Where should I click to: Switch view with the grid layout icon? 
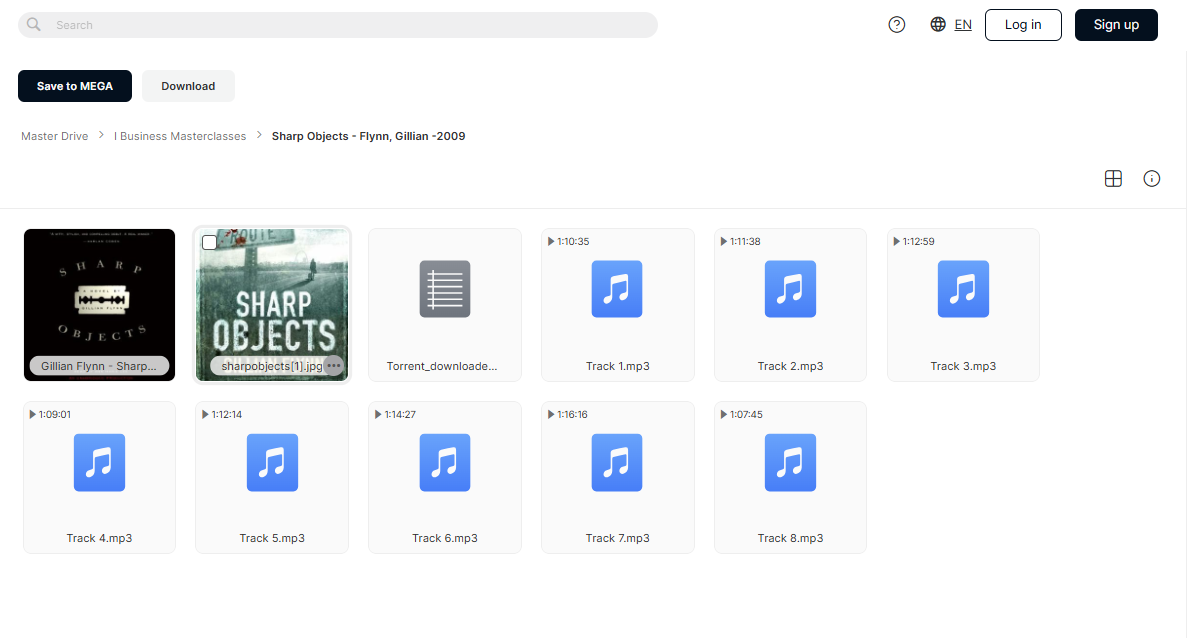[1113, 179]
